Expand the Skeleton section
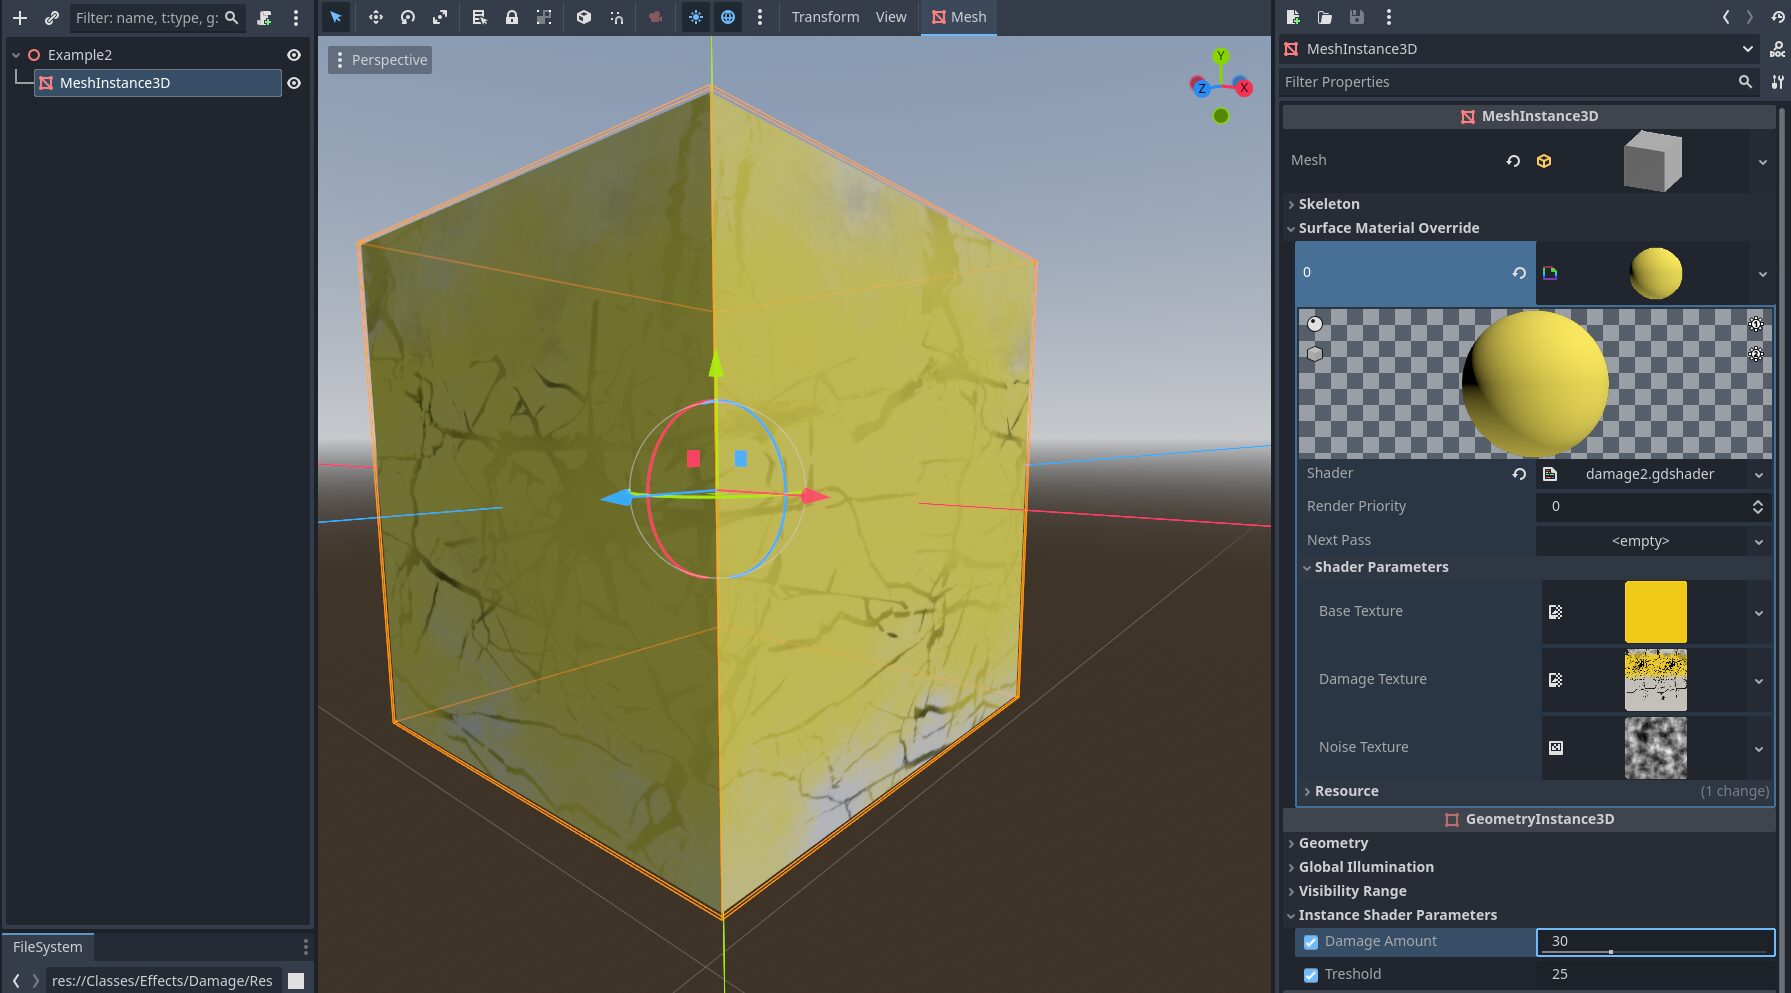Image resolution: width=1791 pixels, height=993 pixels. click(1329, 204)
